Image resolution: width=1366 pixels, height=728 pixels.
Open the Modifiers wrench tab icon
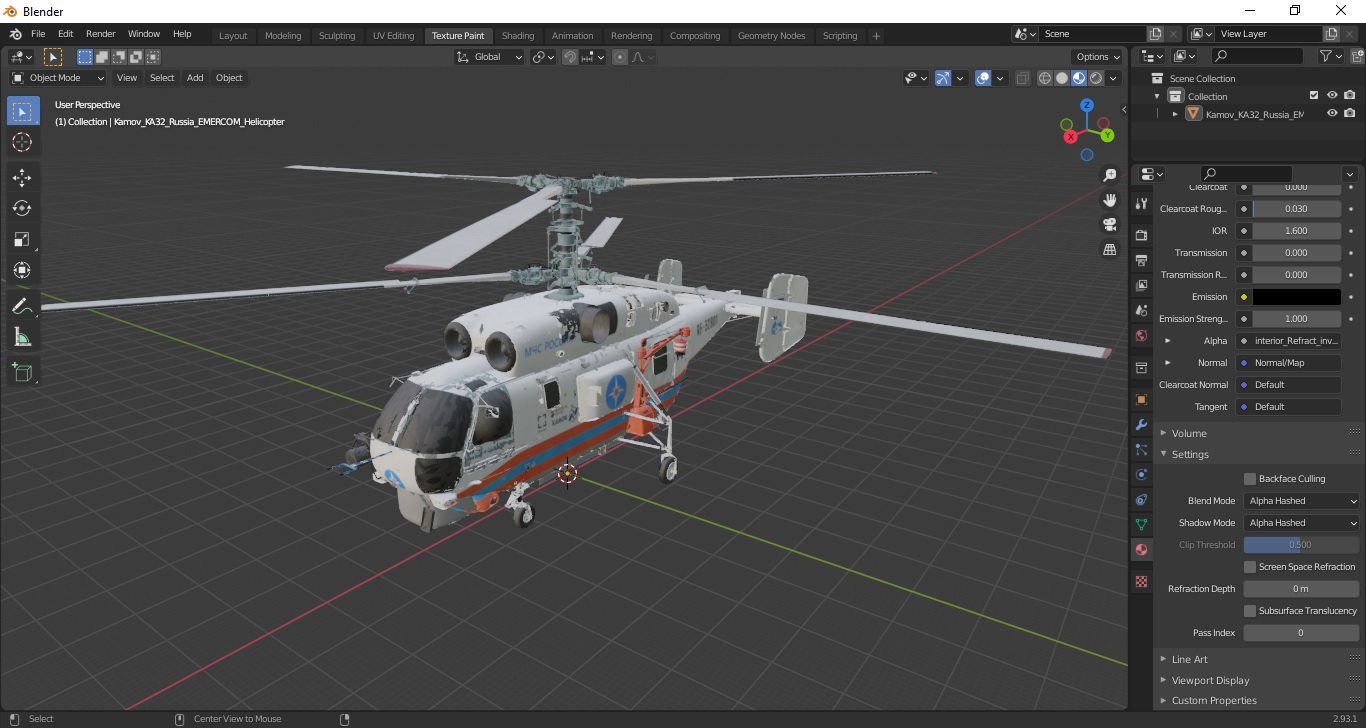click(x=1141, y=424)
